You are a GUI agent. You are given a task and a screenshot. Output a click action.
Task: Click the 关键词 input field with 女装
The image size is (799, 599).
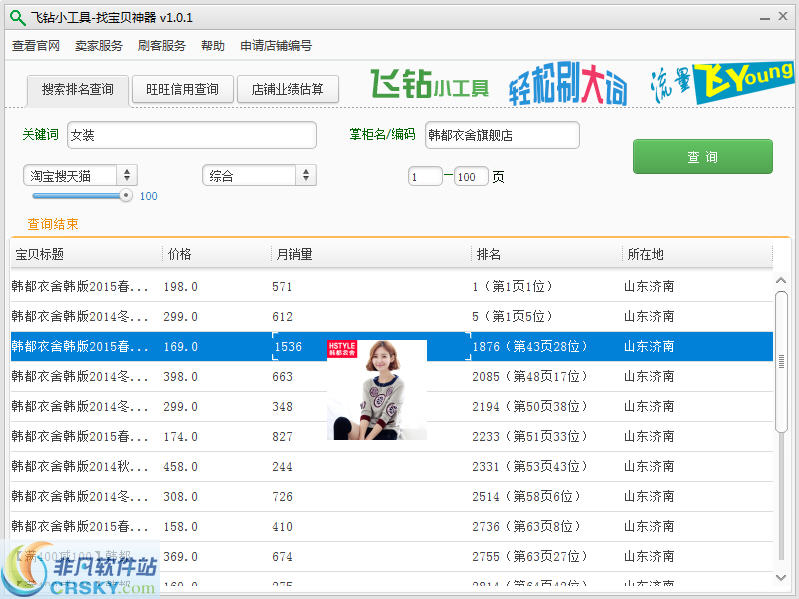click(x=192, y=135)
